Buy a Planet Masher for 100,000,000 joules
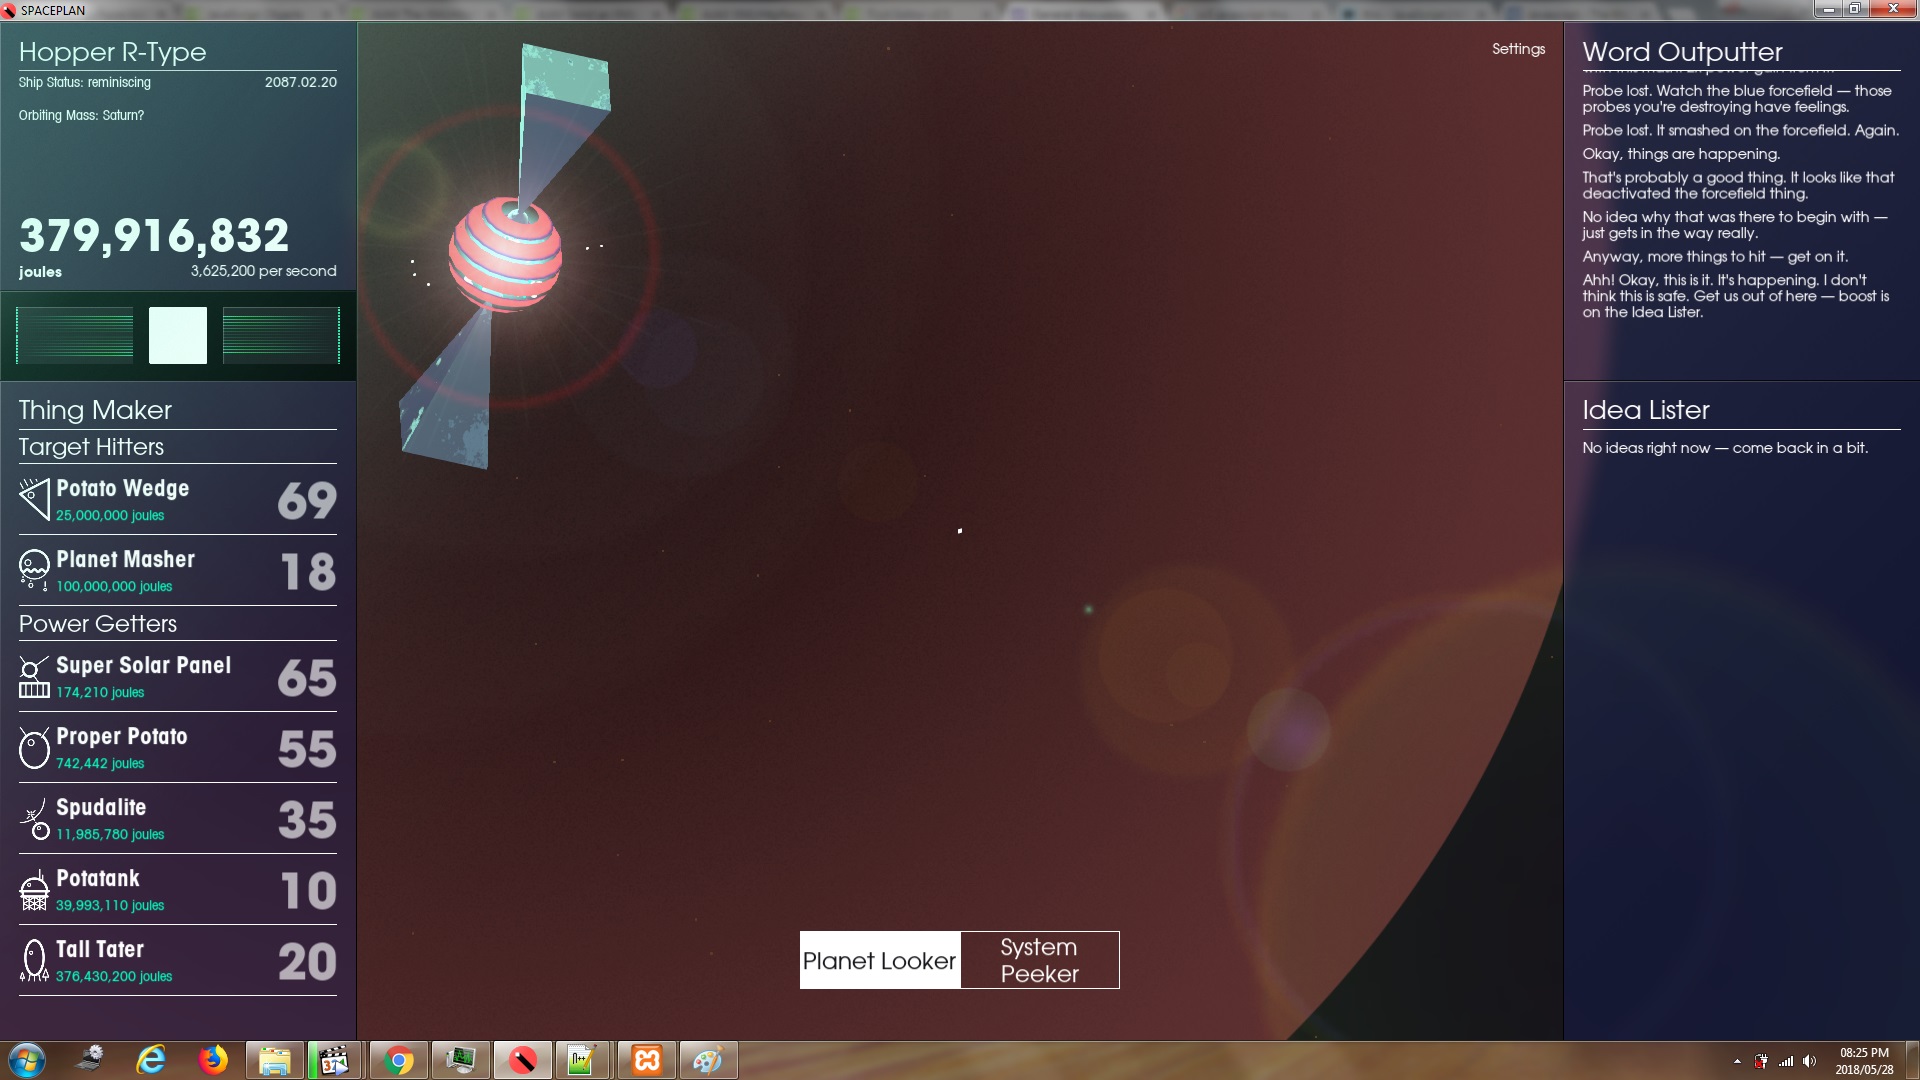The width and height of the screenshot is (1920, 1080). click(177, 570)
